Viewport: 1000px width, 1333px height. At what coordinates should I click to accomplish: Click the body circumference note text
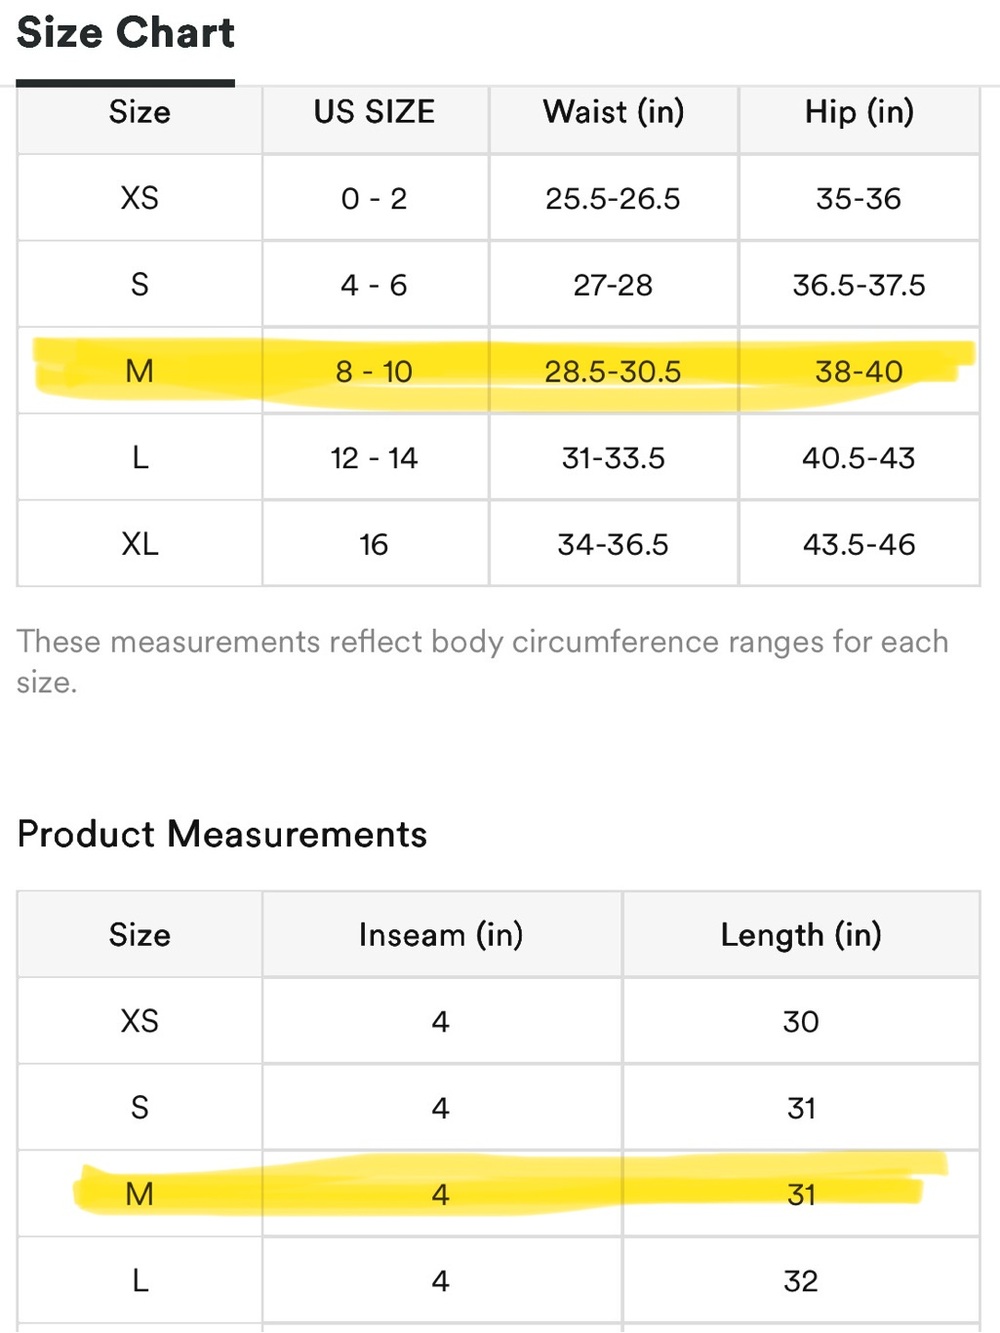click(x=482, y=662)
